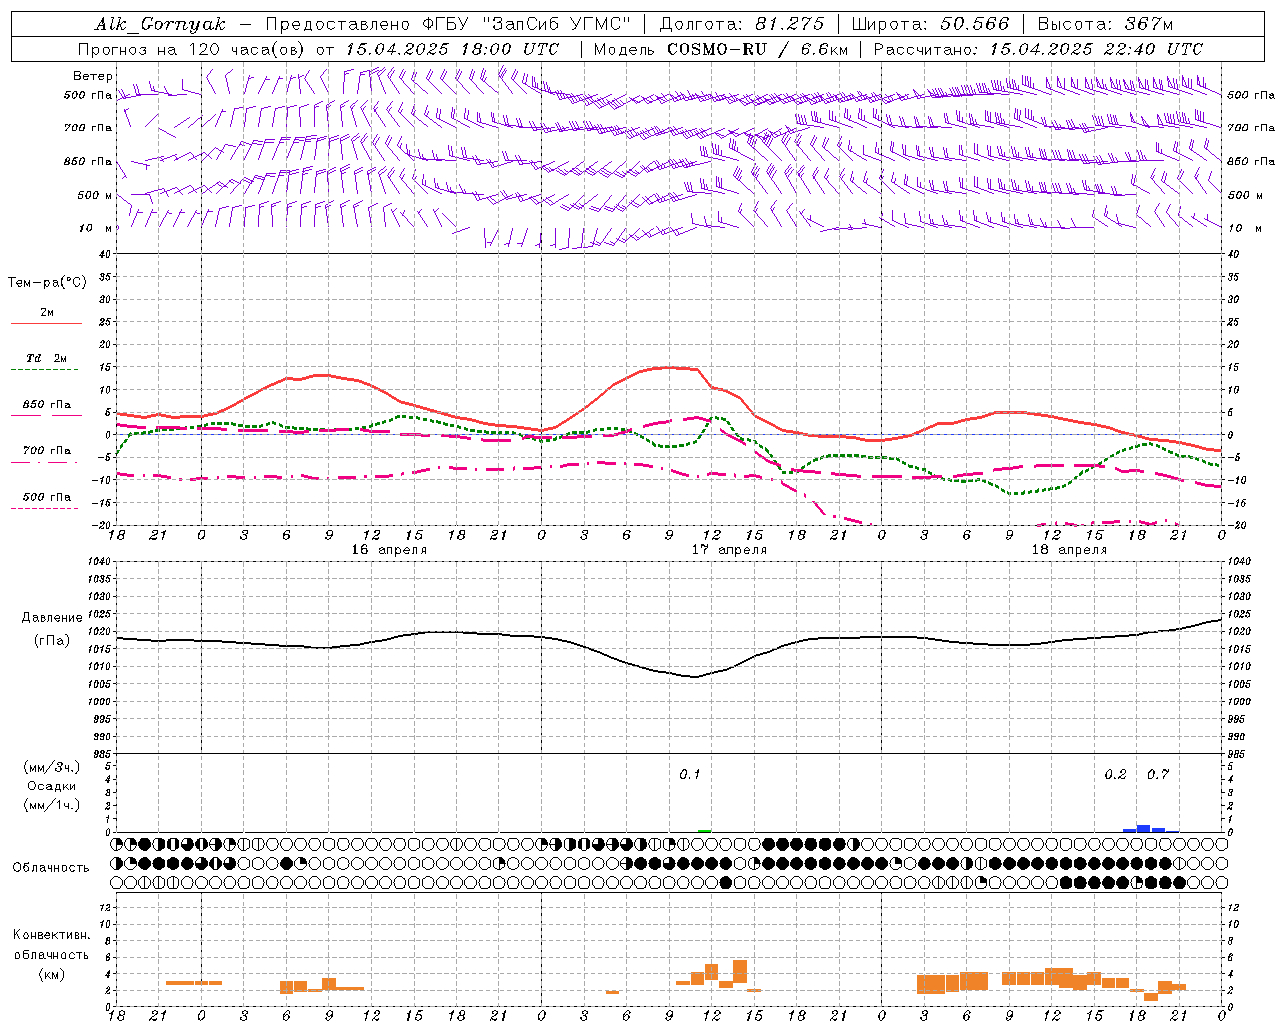Click the 0.7 precipitation amount value
1280x1024 pixels.
pyautogui.click(x=1158, y=774)
